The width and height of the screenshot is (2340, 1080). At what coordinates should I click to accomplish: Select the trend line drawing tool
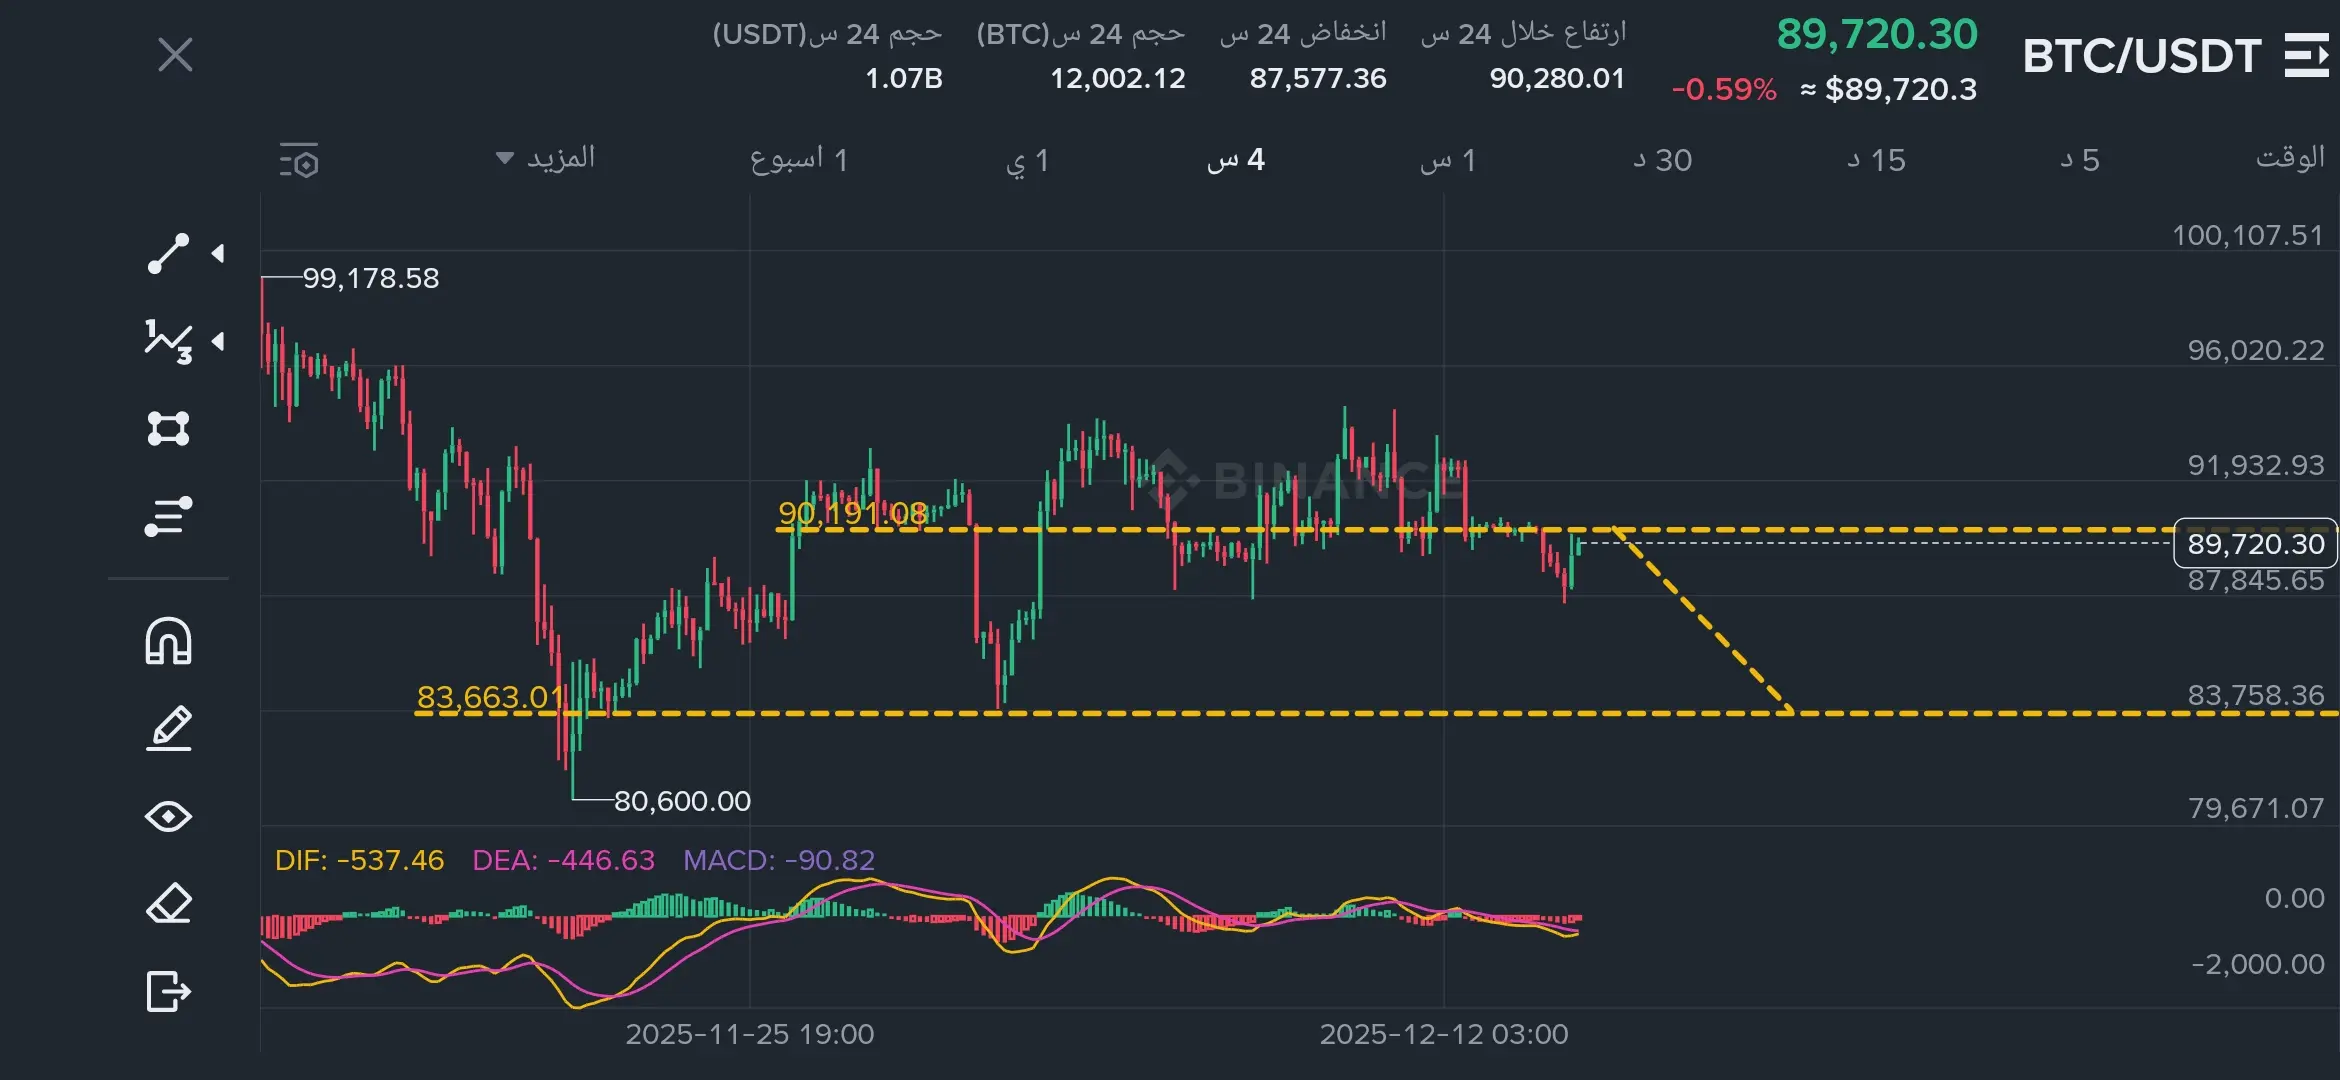[168, 254]
